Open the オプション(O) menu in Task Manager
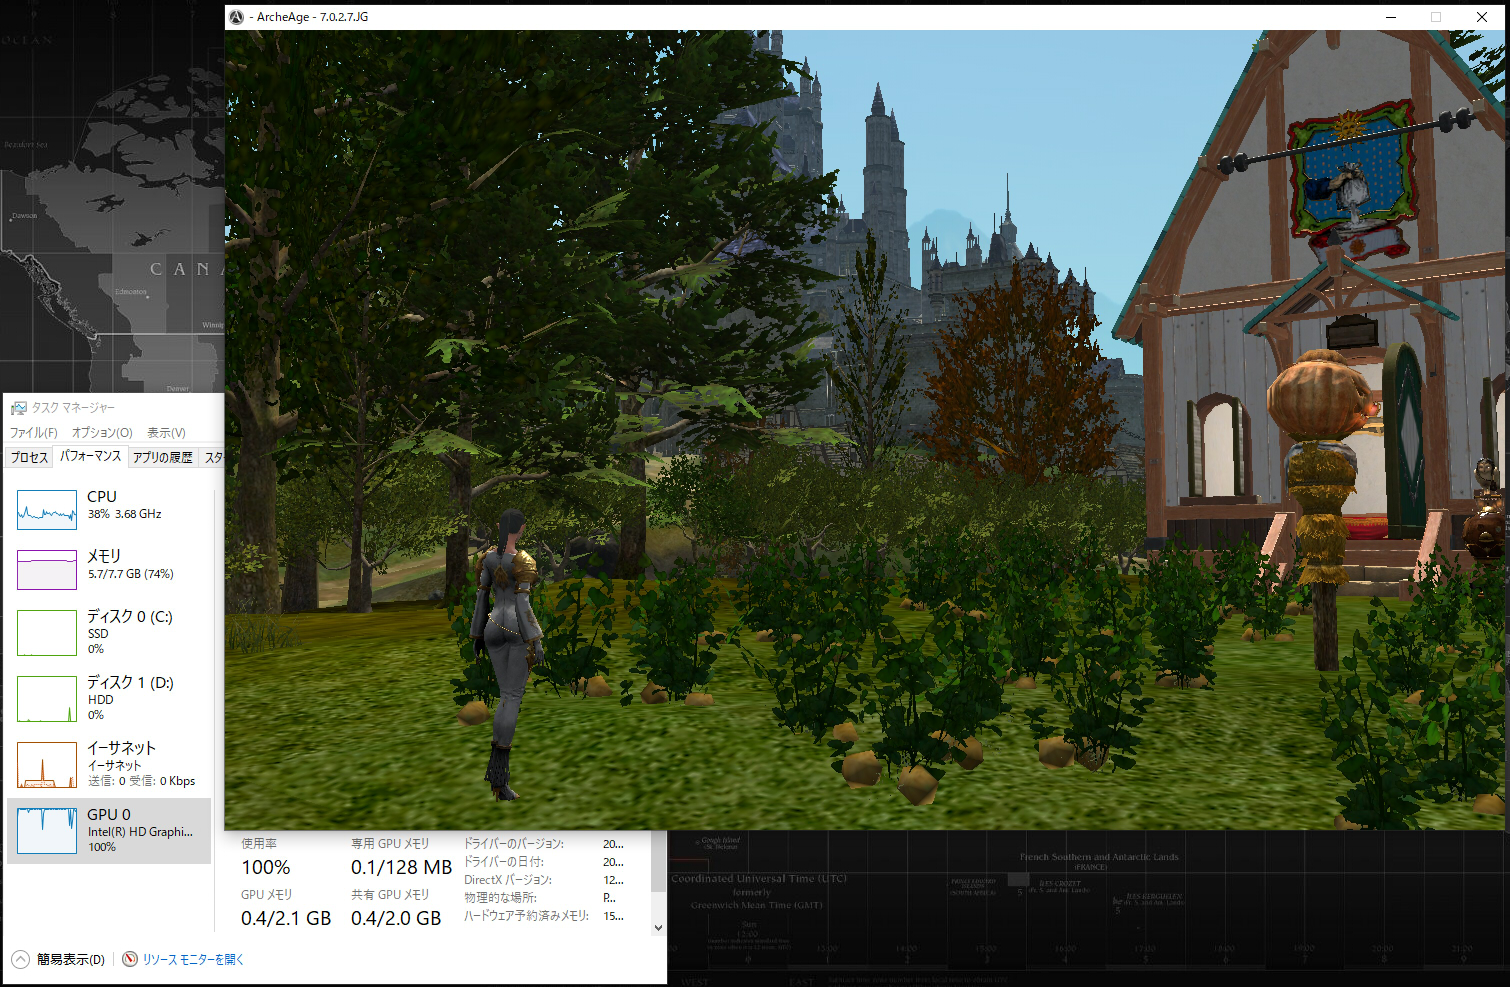 [102, 433]
